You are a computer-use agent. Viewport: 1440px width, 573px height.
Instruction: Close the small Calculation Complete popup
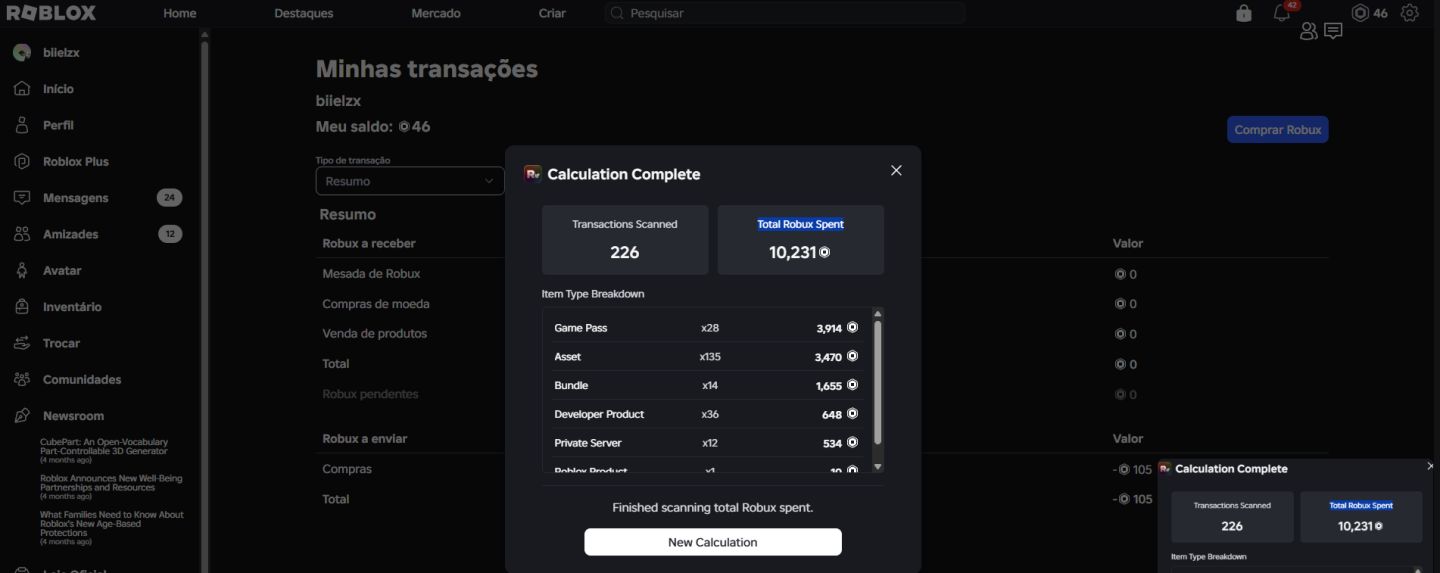1431,466
